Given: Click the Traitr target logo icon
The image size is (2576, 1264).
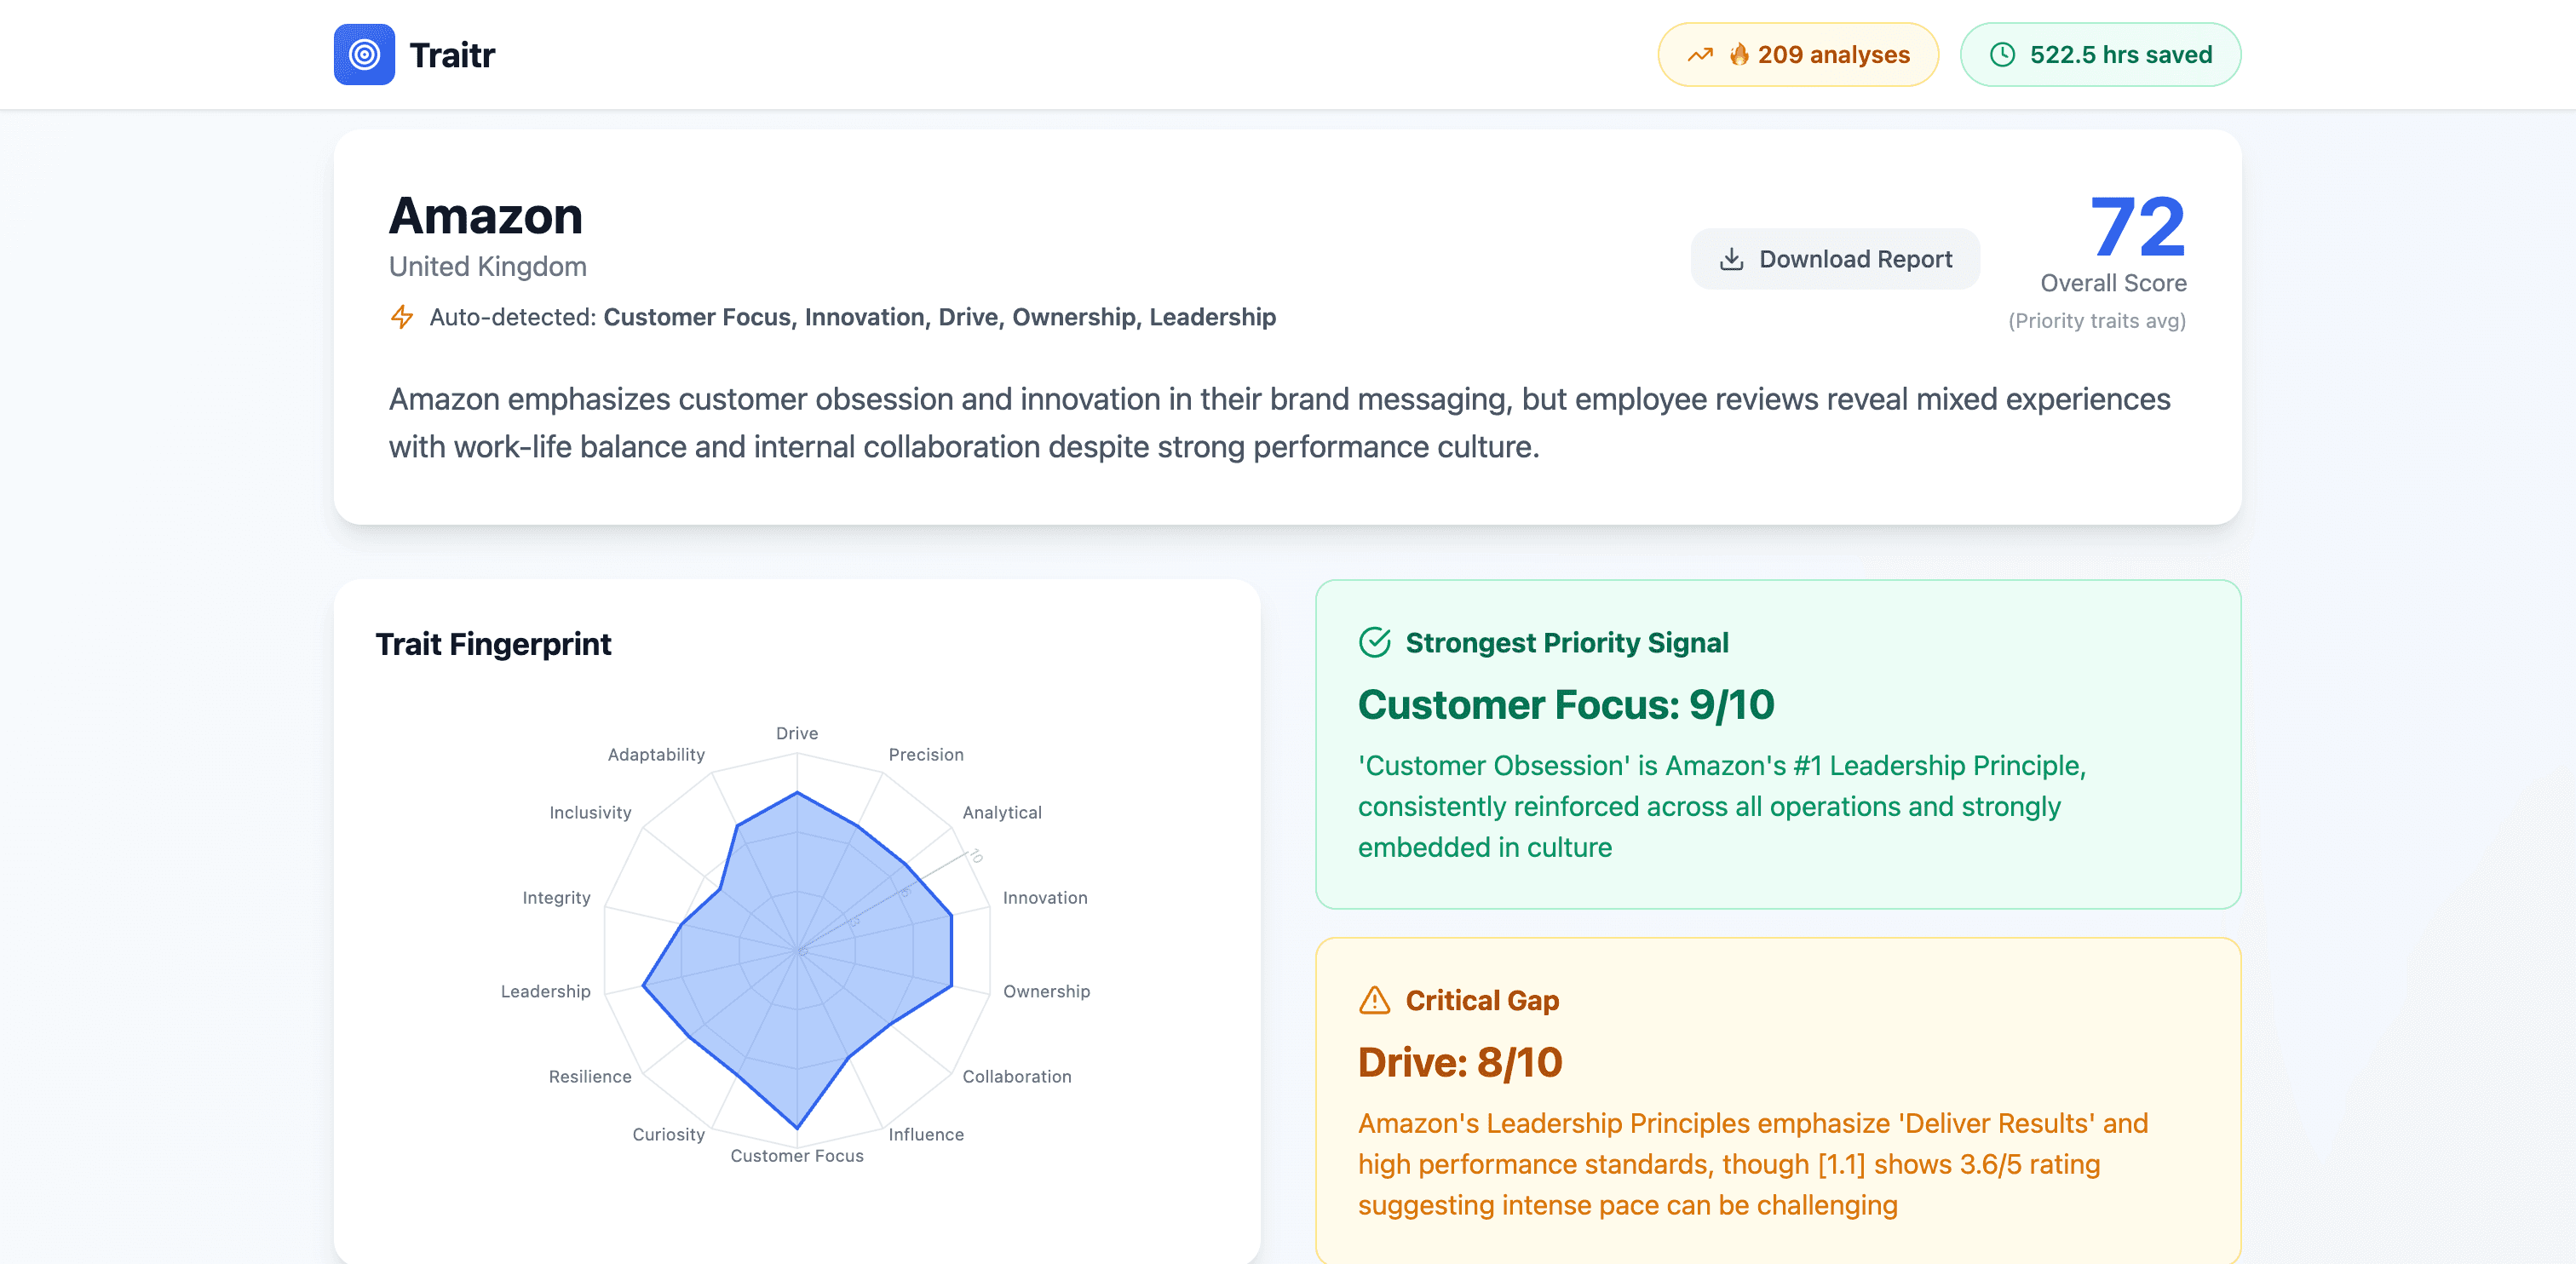Looking at the screenshot, I should click(364, 55).
